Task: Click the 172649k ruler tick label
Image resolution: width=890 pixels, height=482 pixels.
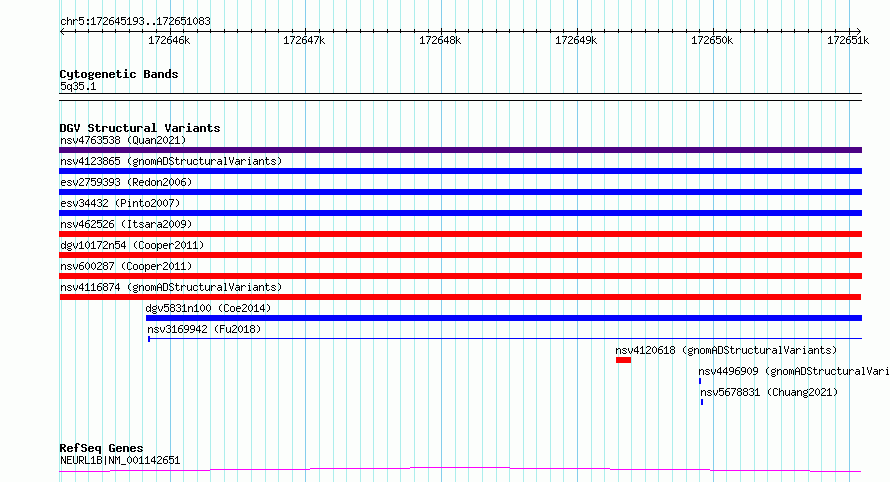Action: click(576, 40)
